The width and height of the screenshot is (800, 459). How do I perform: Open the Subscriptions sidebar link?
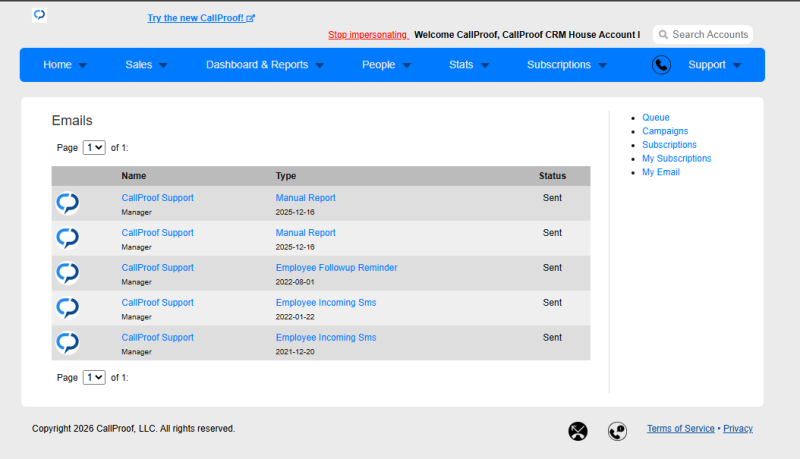point(669,145)
